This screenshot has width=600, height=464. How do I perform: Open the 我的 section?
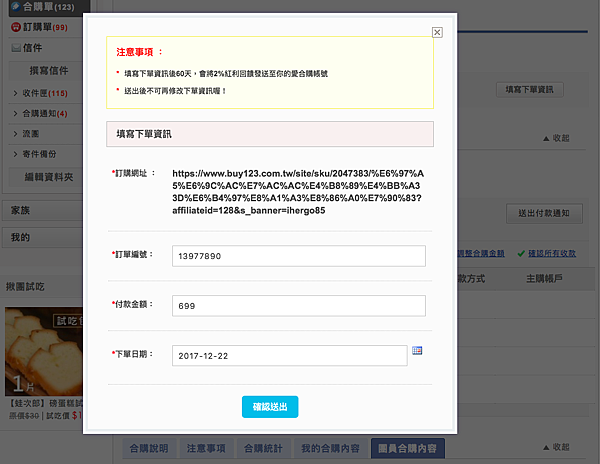click(42, 238)
